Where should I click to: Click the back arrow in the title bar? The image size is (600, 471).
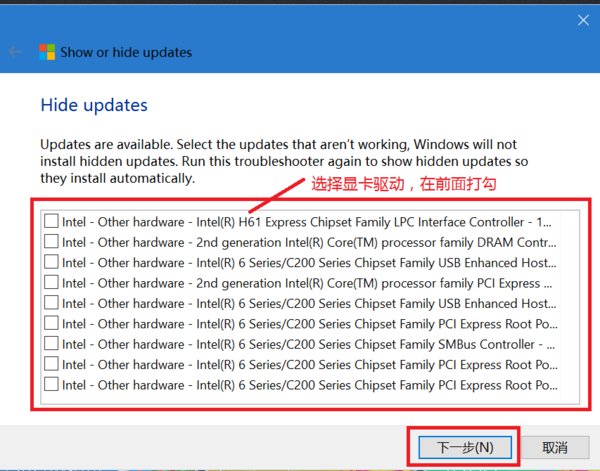click(x=15, y=51)
